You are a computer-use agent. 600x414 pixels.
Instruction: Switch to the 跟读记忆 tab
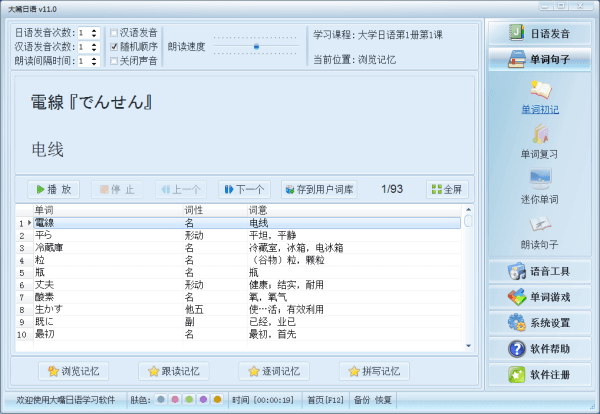click(174, 371)
